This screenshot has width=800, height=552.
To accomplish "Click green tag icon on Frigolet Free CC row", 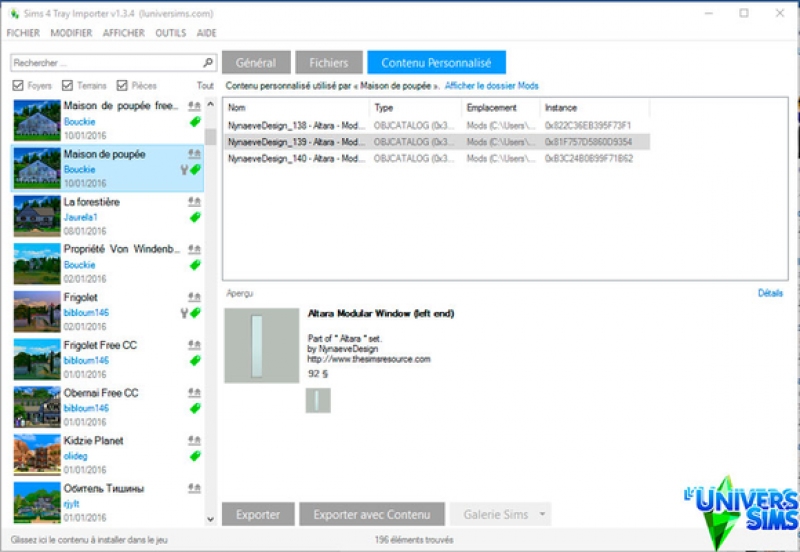I will pos(195,361).
